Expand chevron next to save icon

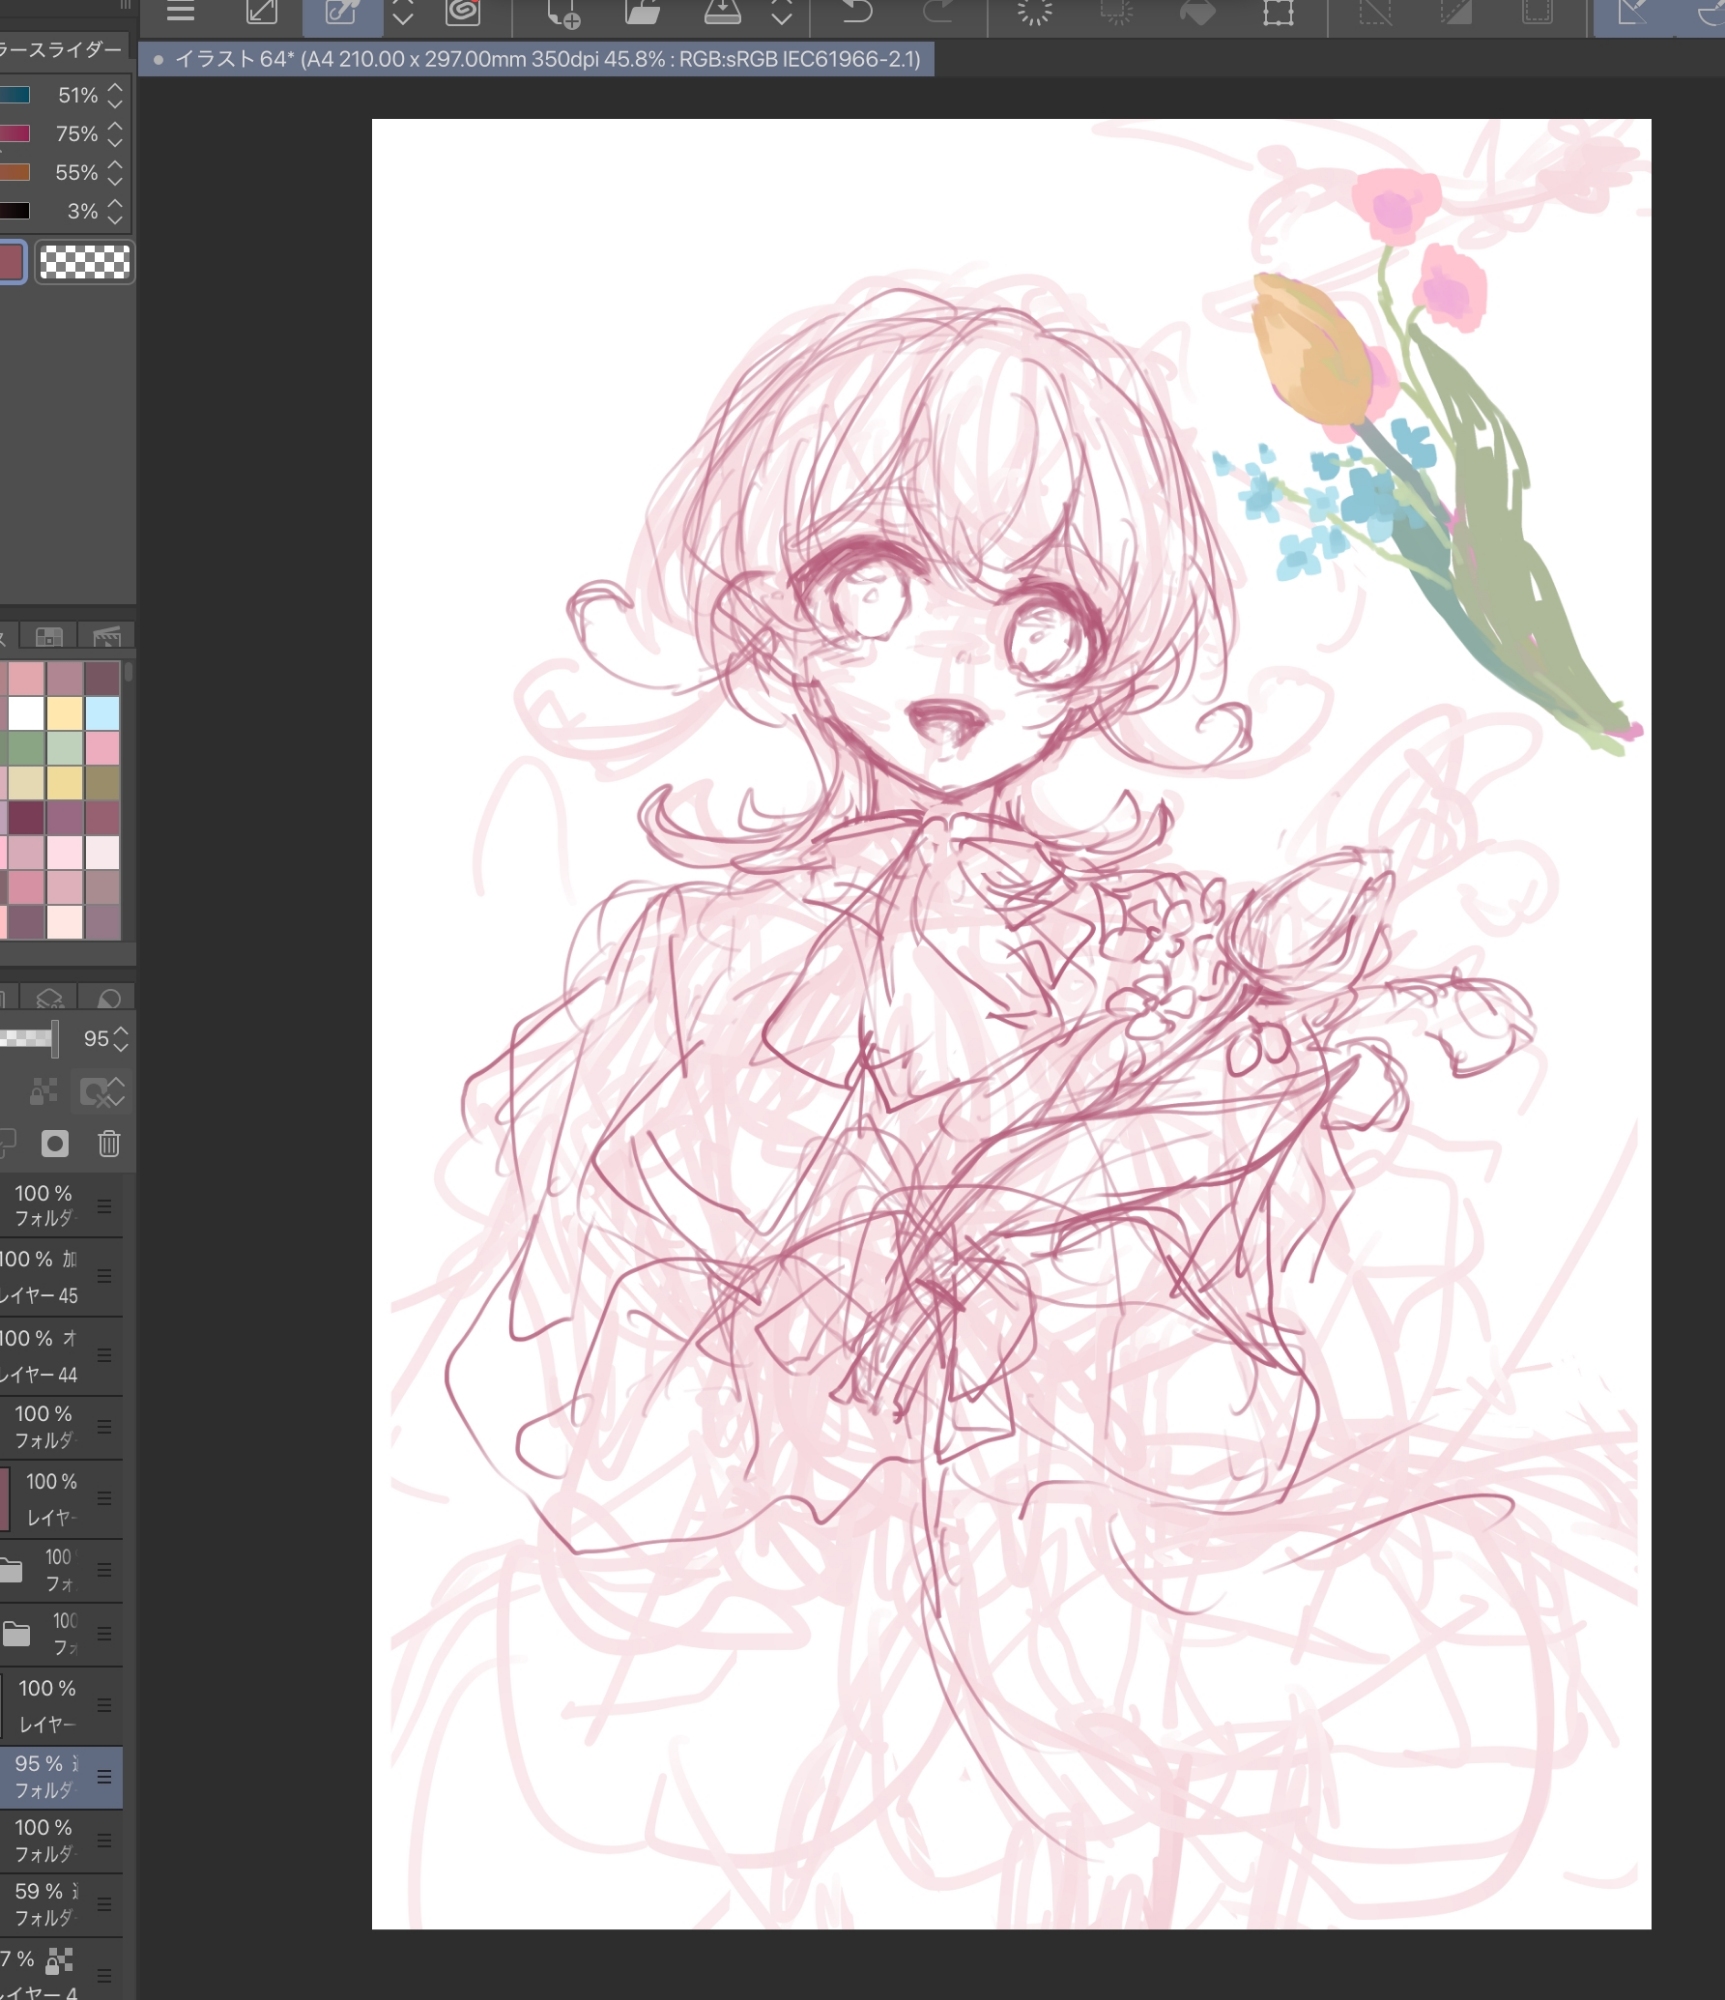click(x=781, y=12)
